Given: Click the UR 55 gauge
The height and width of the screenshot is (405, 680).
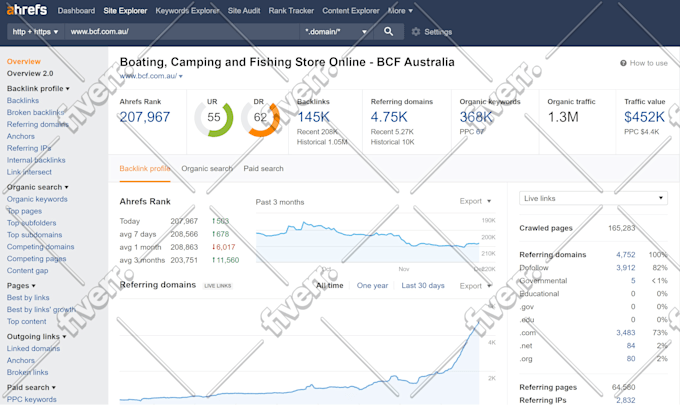Looking at the screenshot, I should 214,118.
